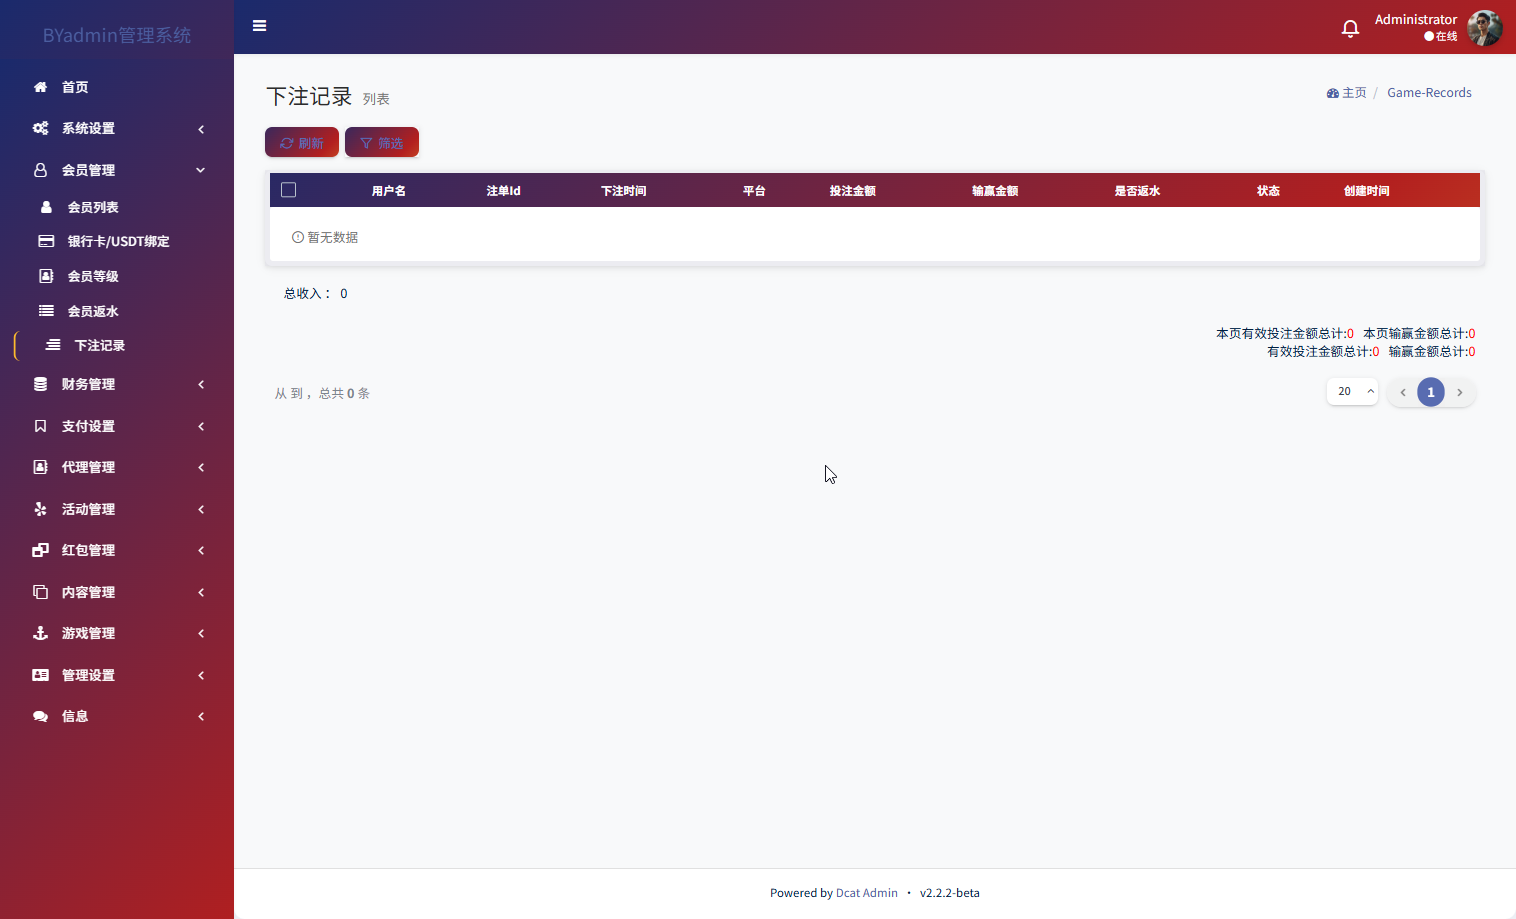Go to the 主页 breadcrumb link
Viewport: 1516px width, 919px height.
[x=1354, y=93]
